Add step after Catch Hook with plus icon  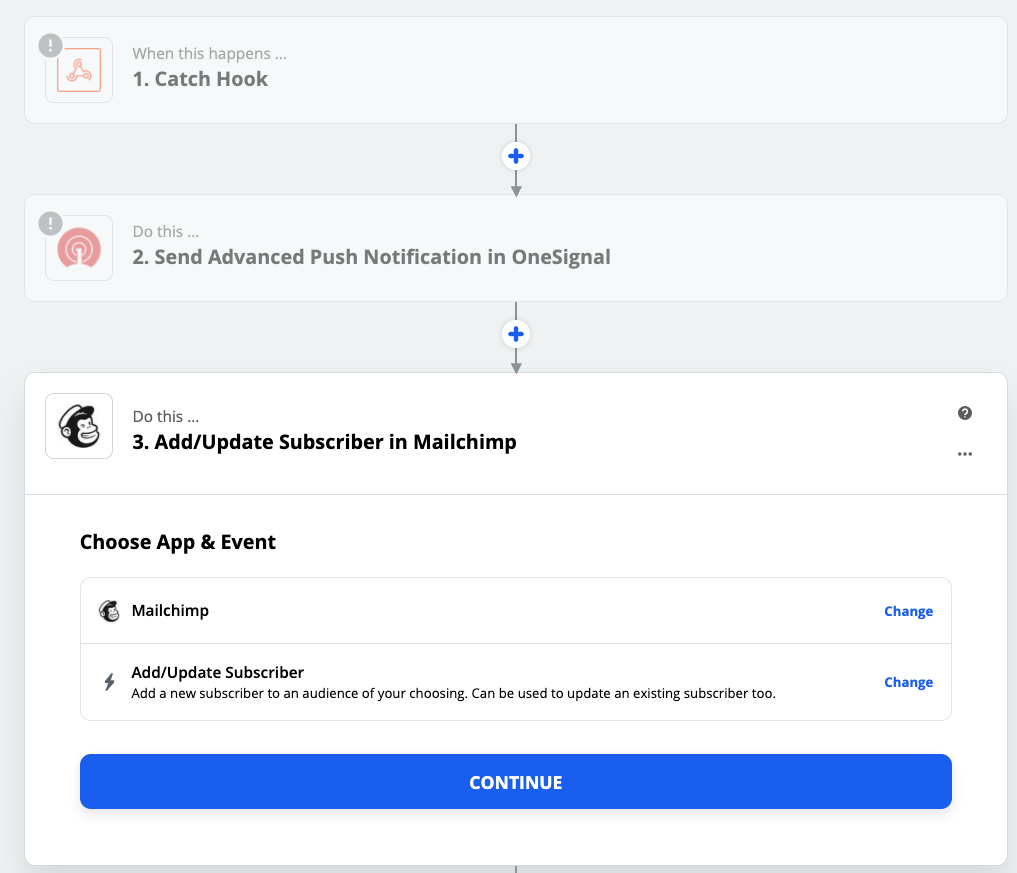click(516, 157)
